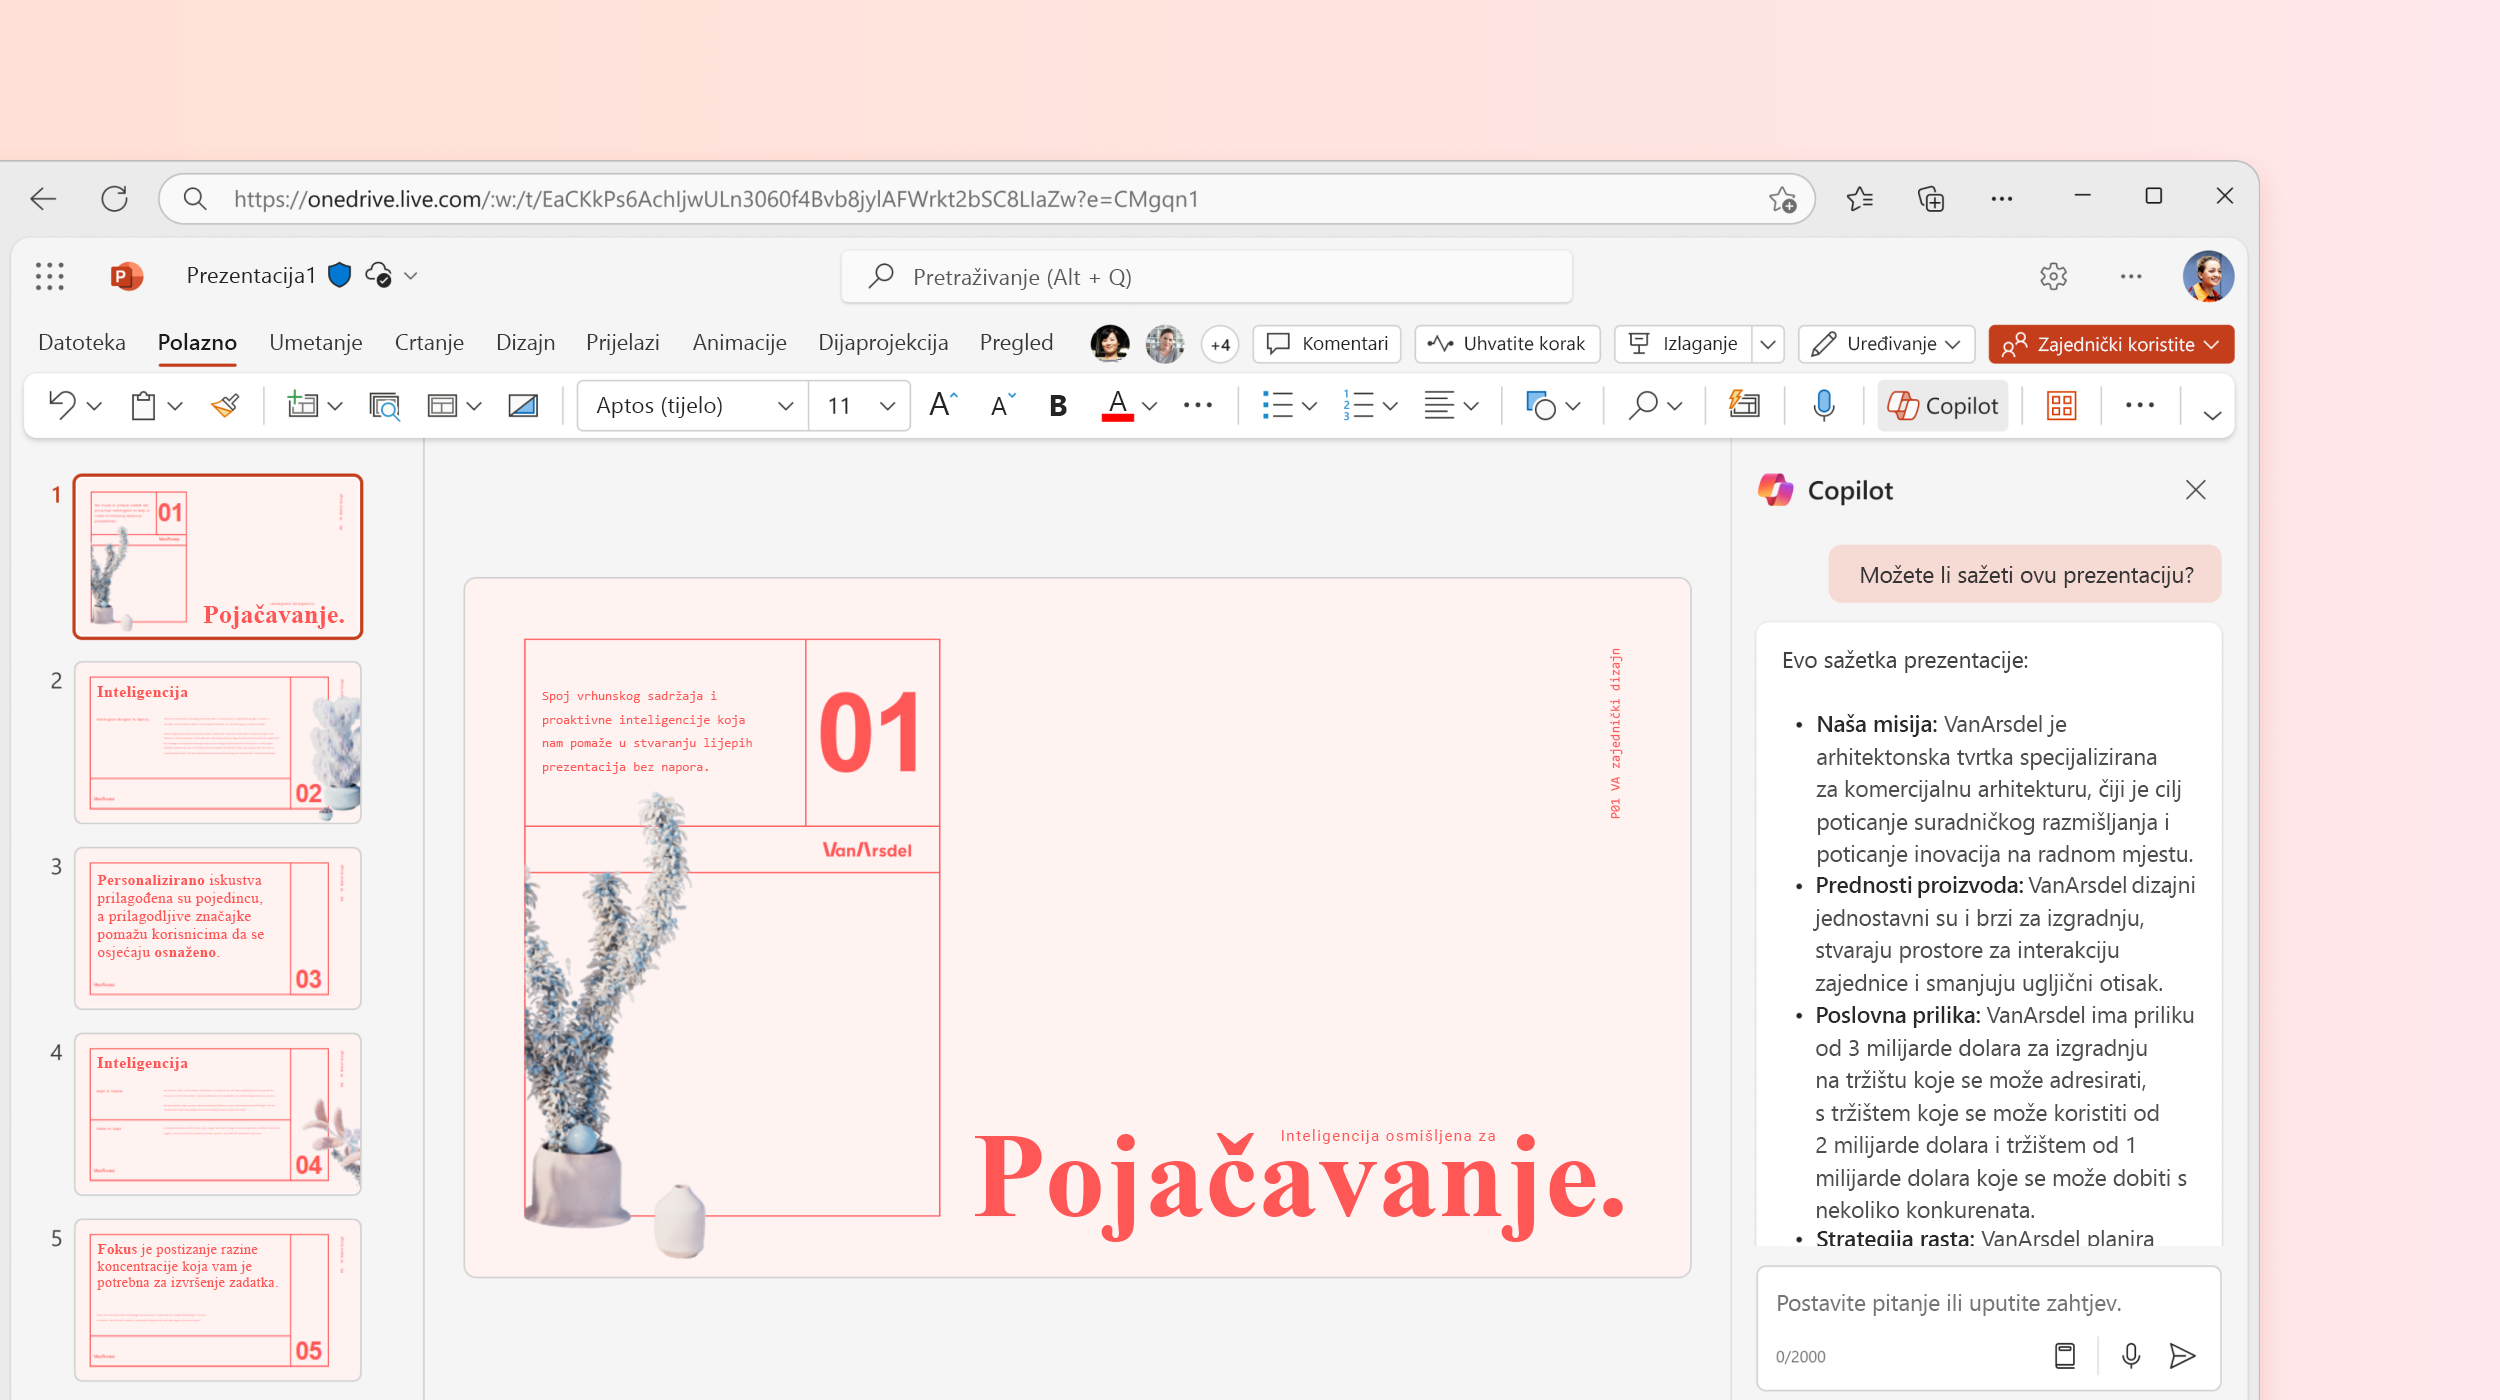The height and width of the screenshot is (1400, 2500).
Task: Toggle the Copilot pane button
Action: tap(1942, 405)
